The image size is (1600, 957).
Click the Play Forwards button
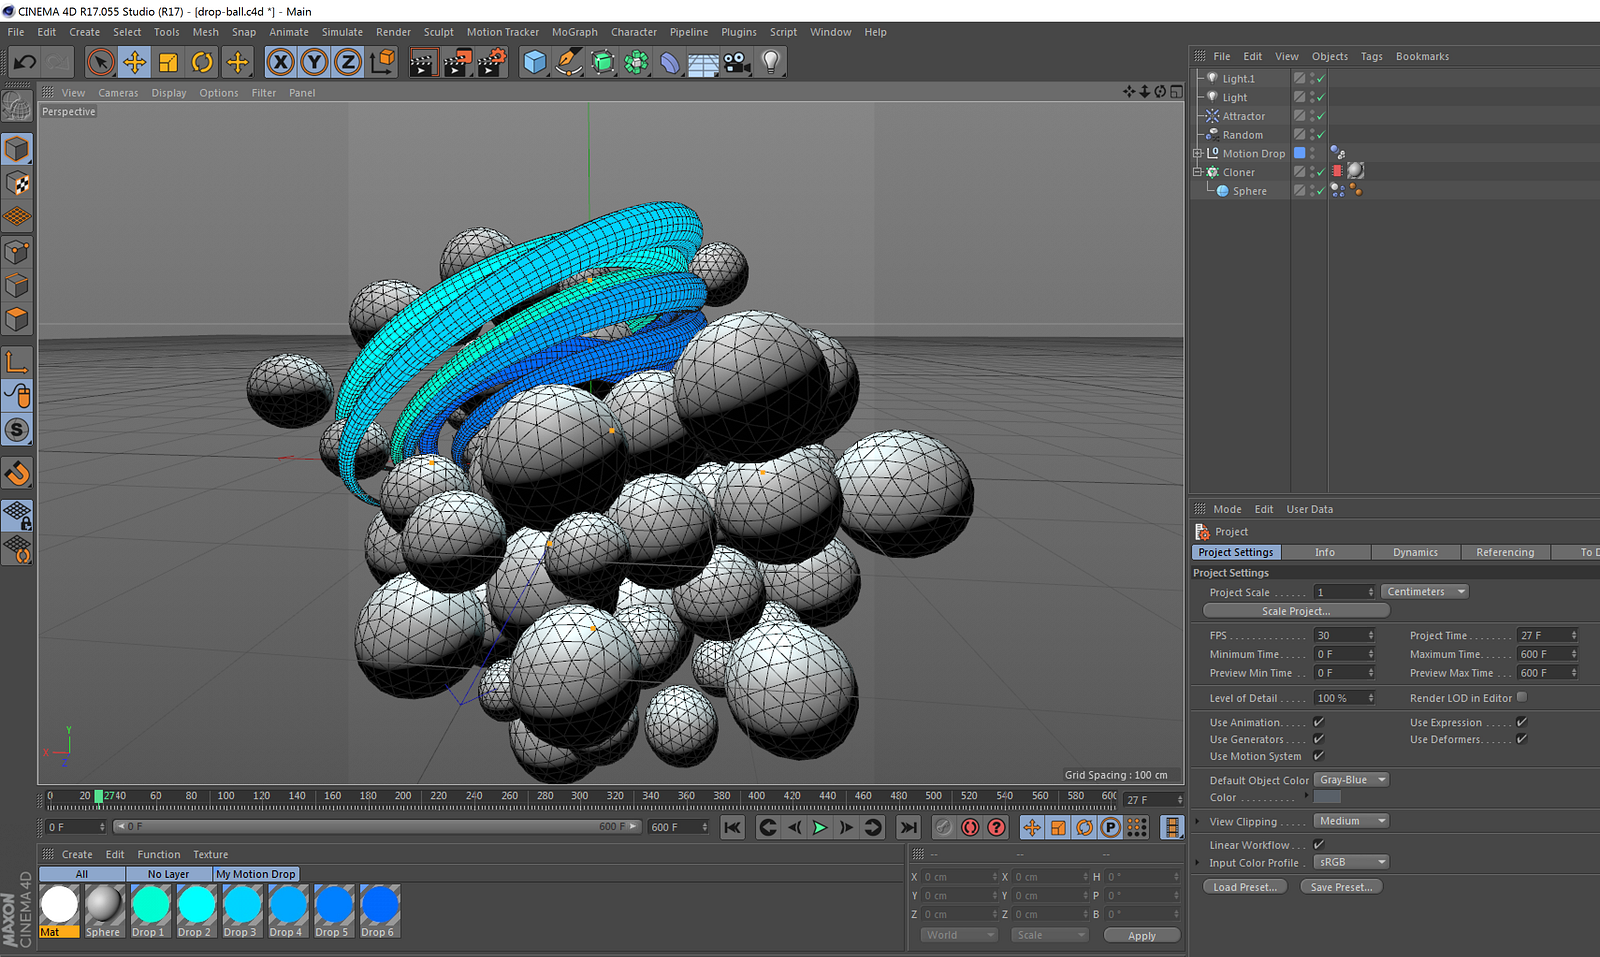pos(820,827)
